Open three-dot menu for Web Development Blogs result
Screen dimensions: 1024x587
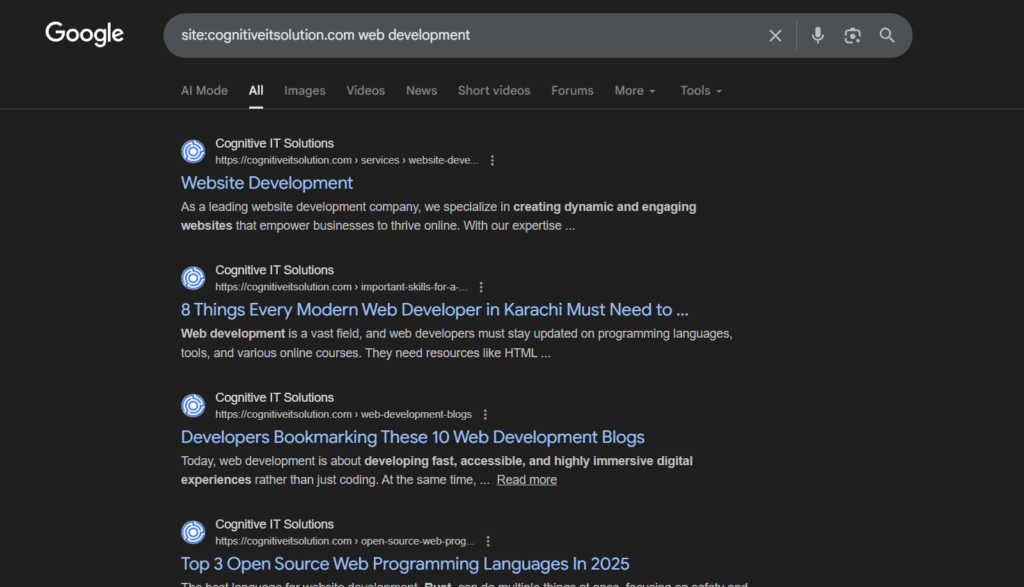pyautogui.click(x=485, y=414)
